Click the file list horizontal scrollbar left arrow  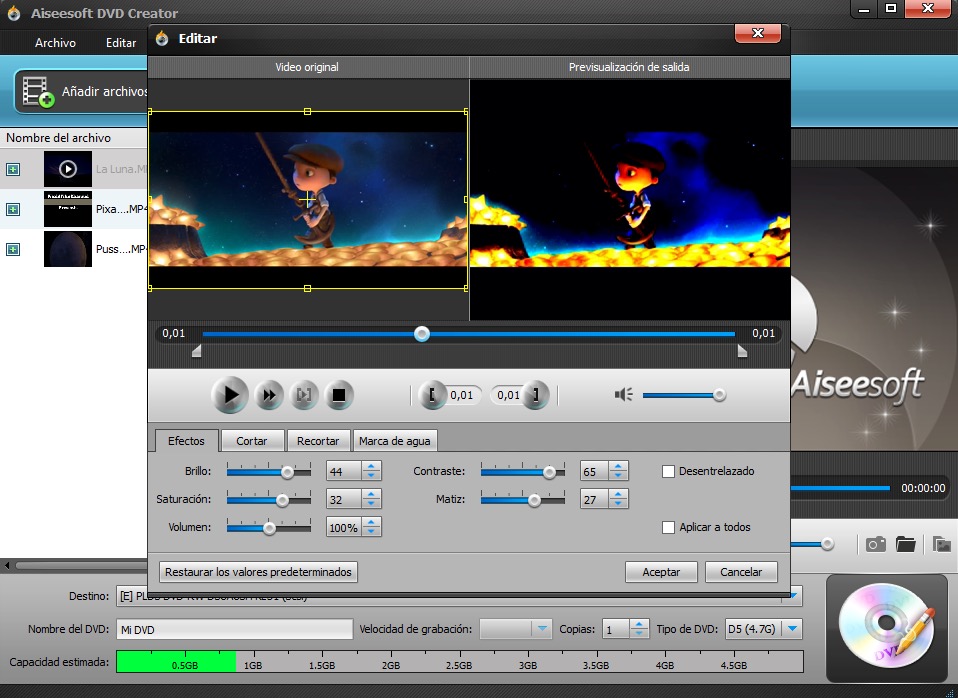[7, 565]
